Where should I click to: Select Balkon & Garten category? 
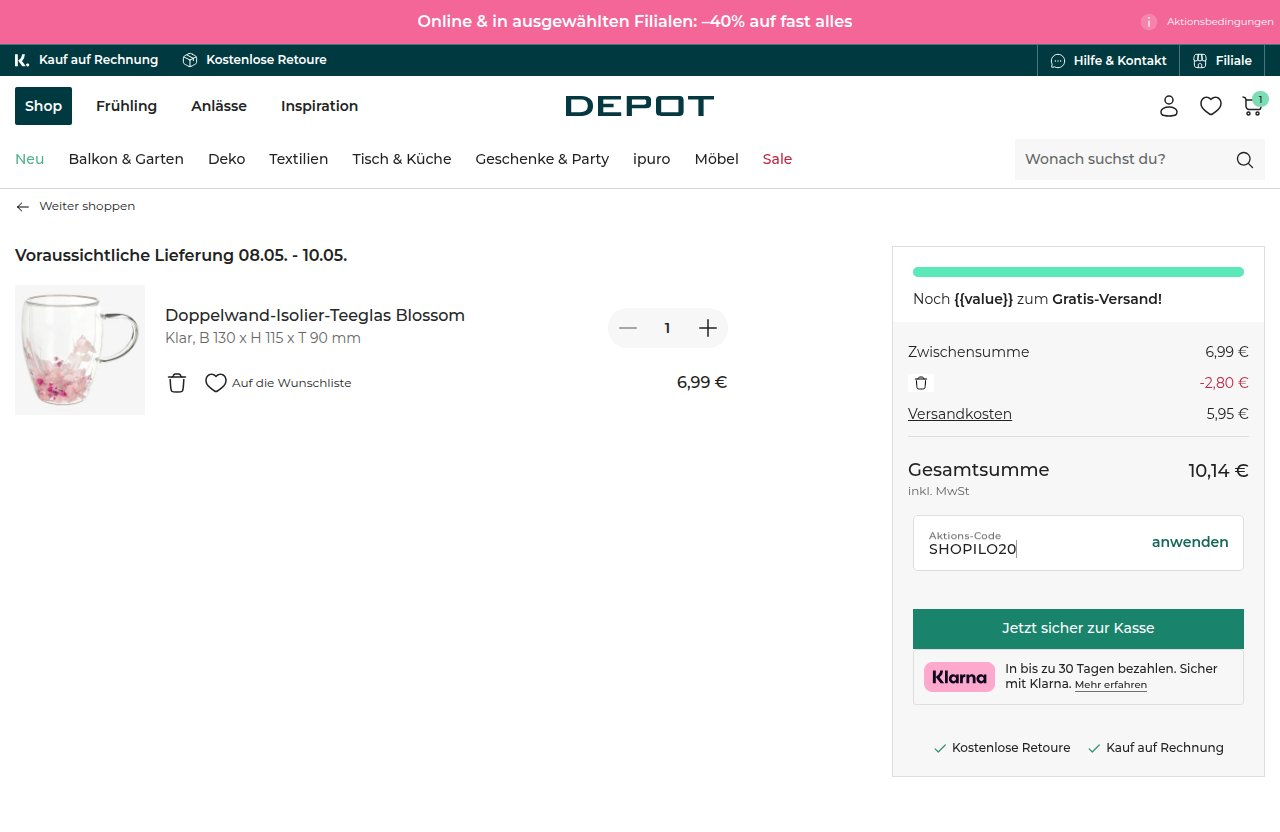pos(126,159)
